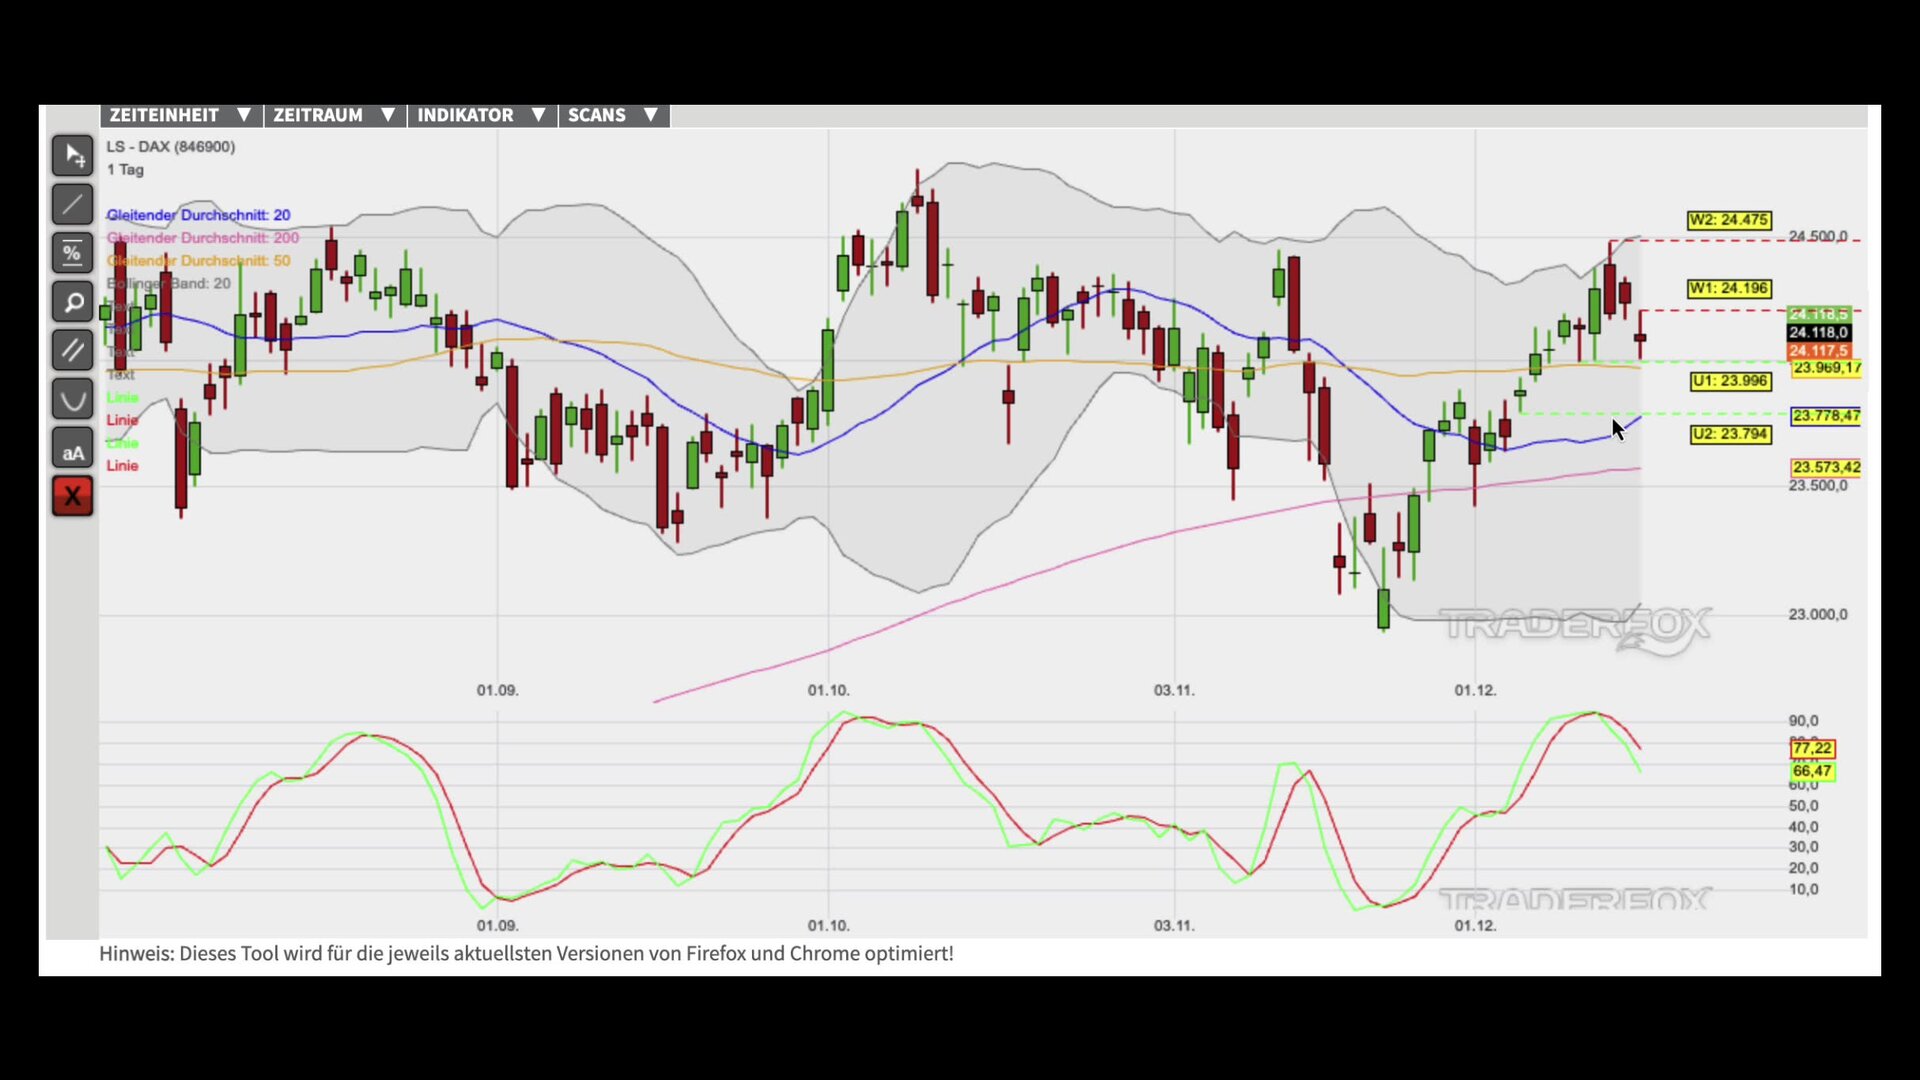Click the W2: 24.475 resistance label
This screenshot has height=1080, width=1920.
[1728, 220]
